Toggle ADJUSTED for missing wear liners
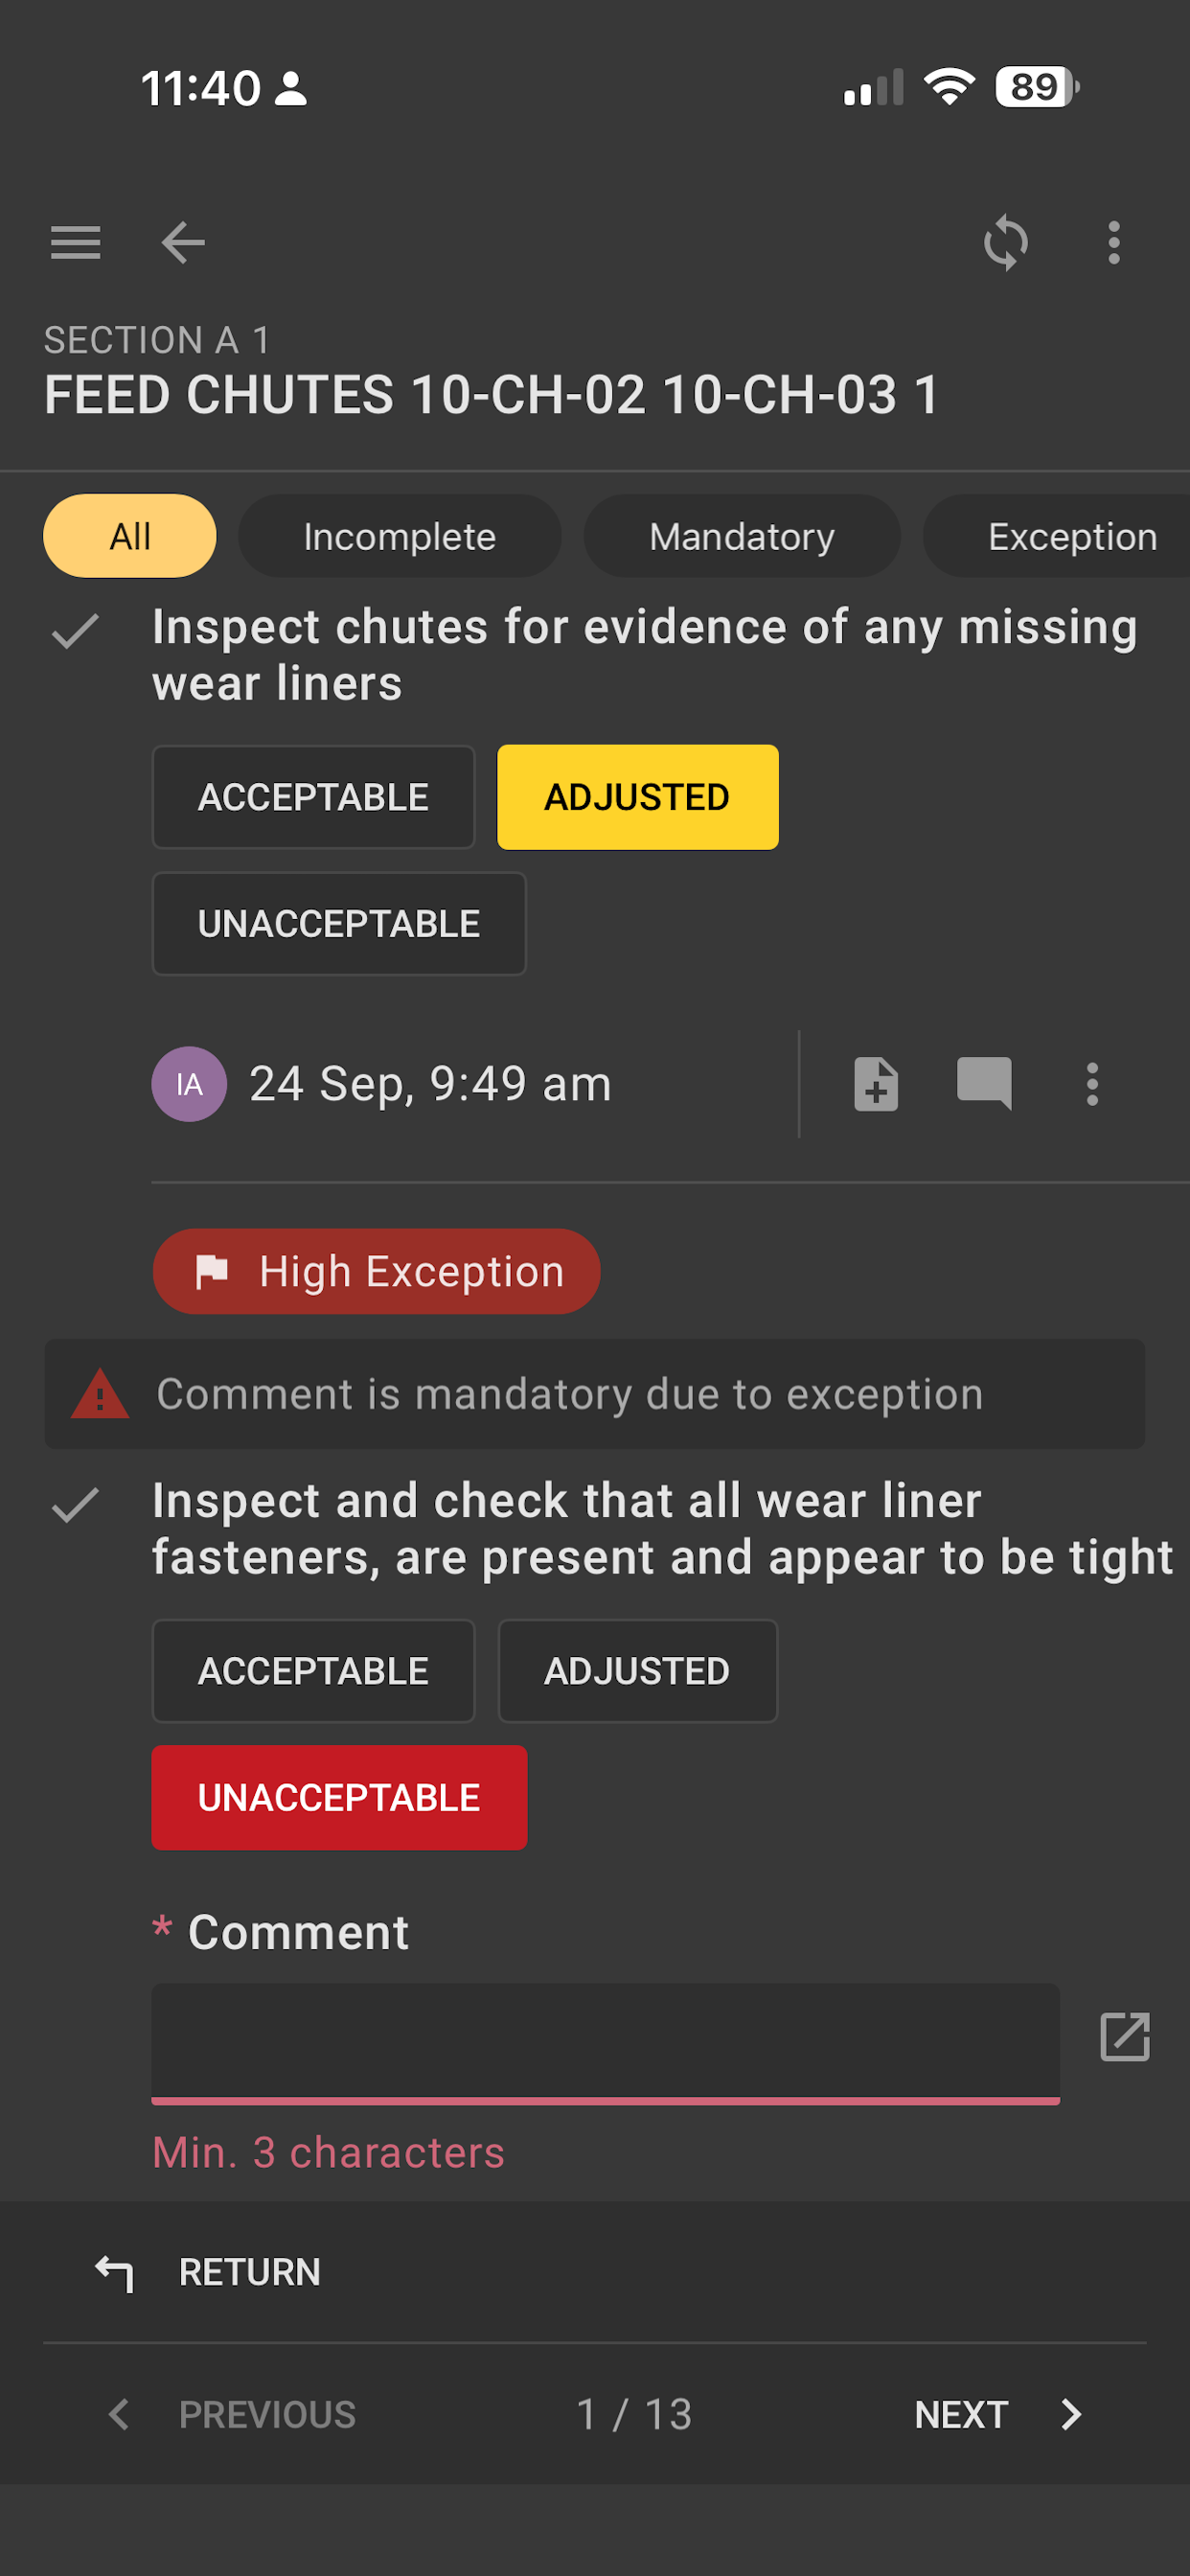The height and width of the screenshot is (2576, 1190). click(637, 797)
